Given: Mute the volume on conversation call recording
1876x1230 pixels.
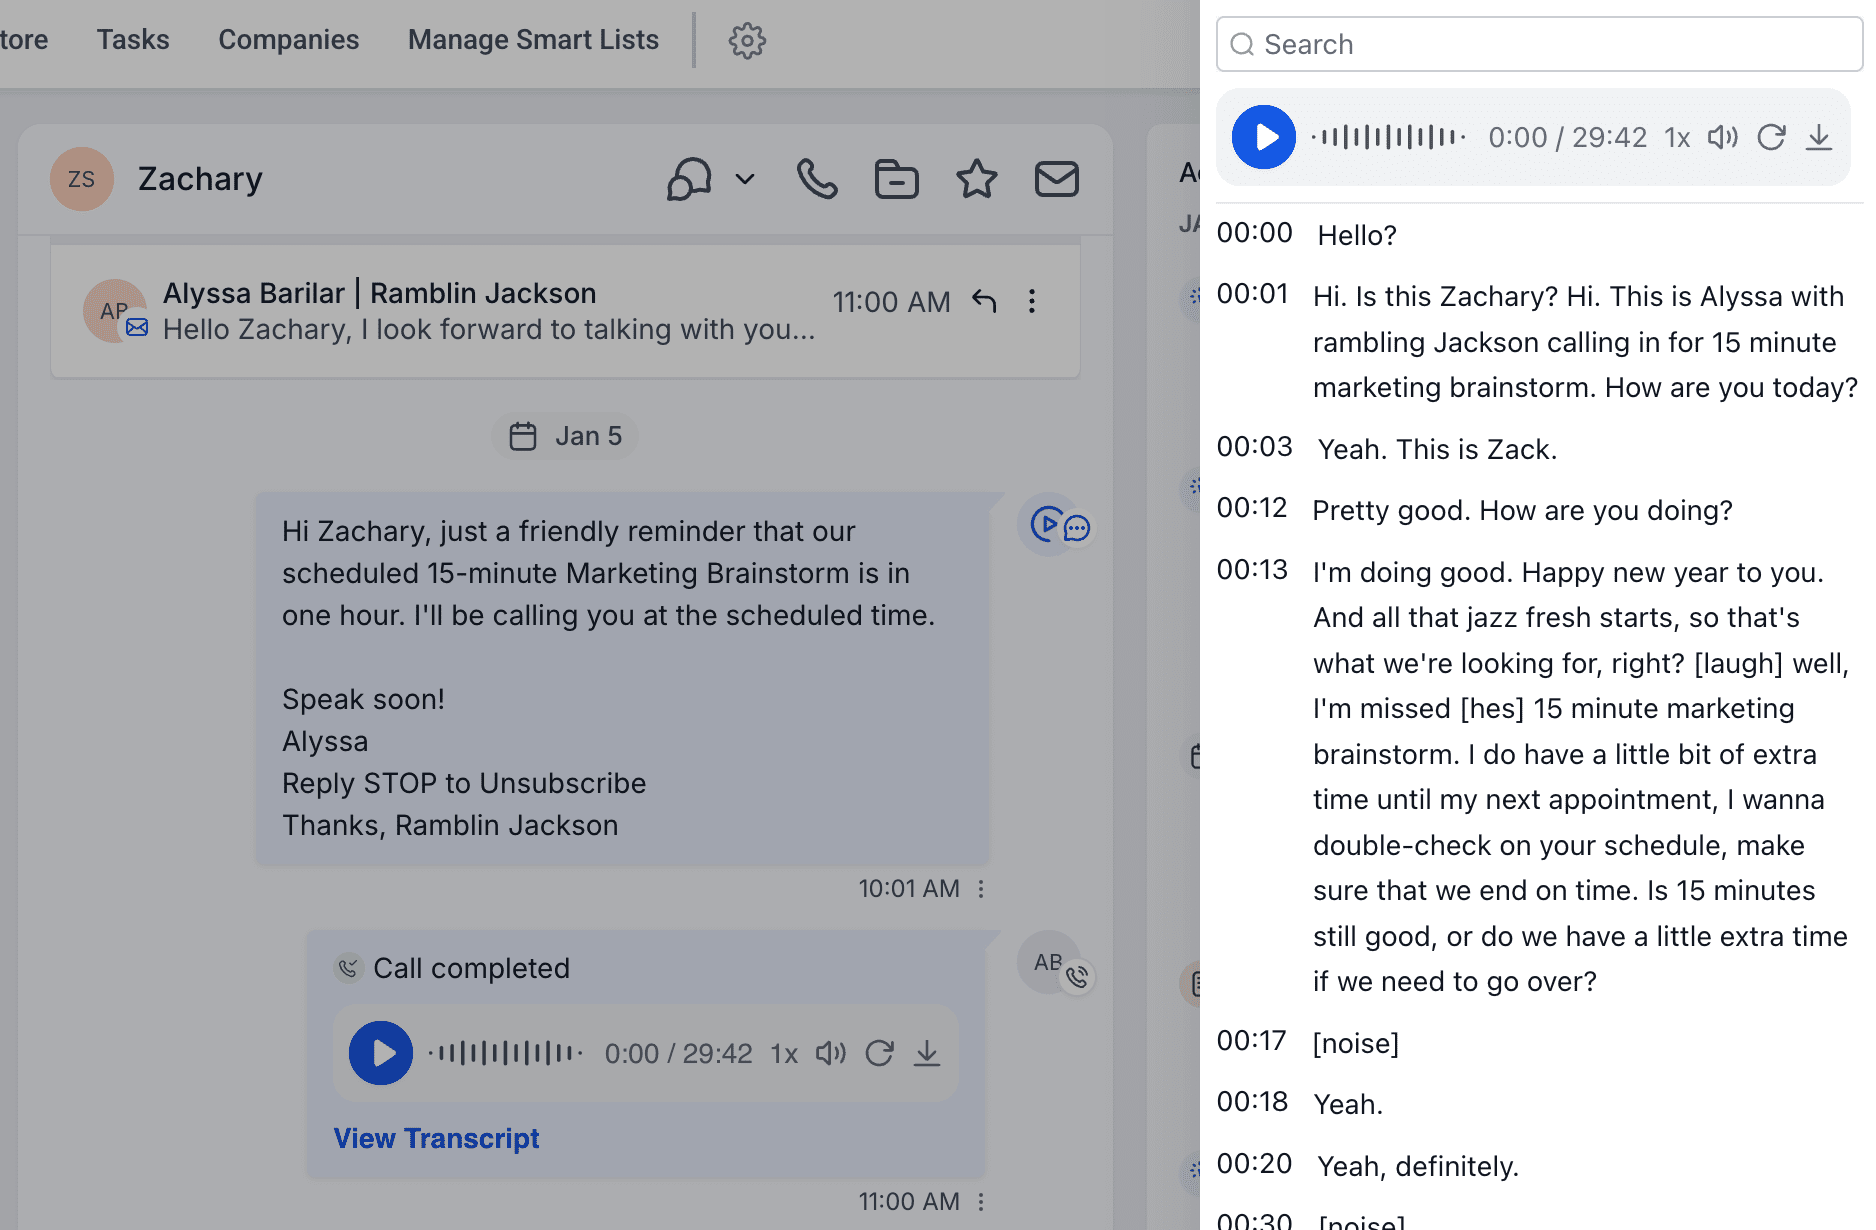Looking at the screenshot, I should click(831, 1053).
